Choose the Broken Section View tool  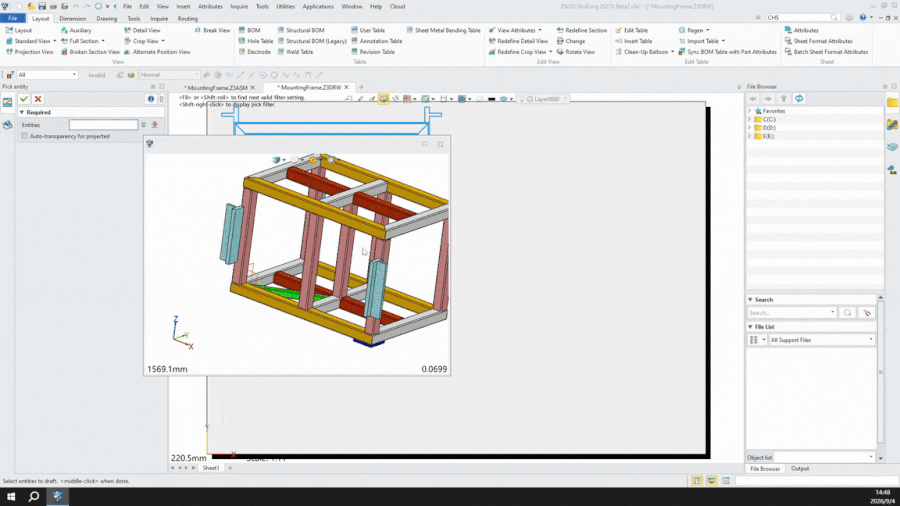[x=90, y=52]
